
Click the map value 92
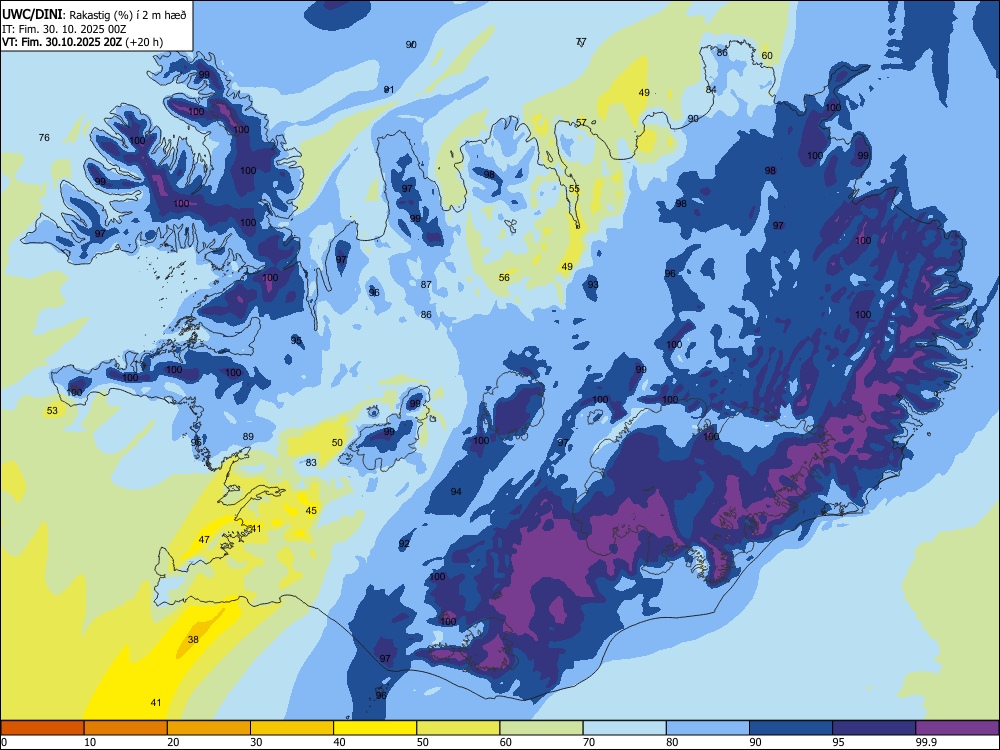tap(404, 543)
